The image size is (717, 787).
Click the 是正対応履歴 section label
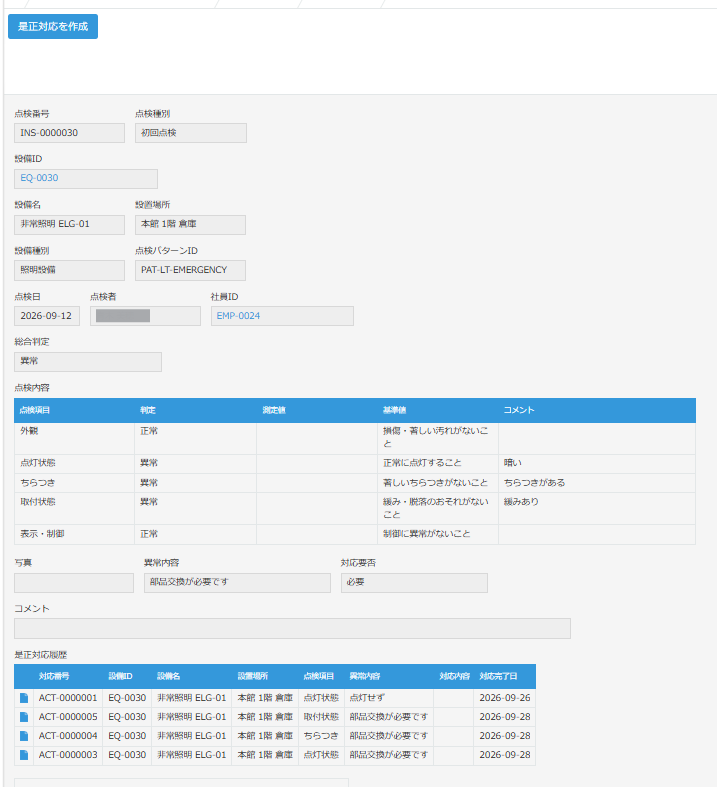41,654
